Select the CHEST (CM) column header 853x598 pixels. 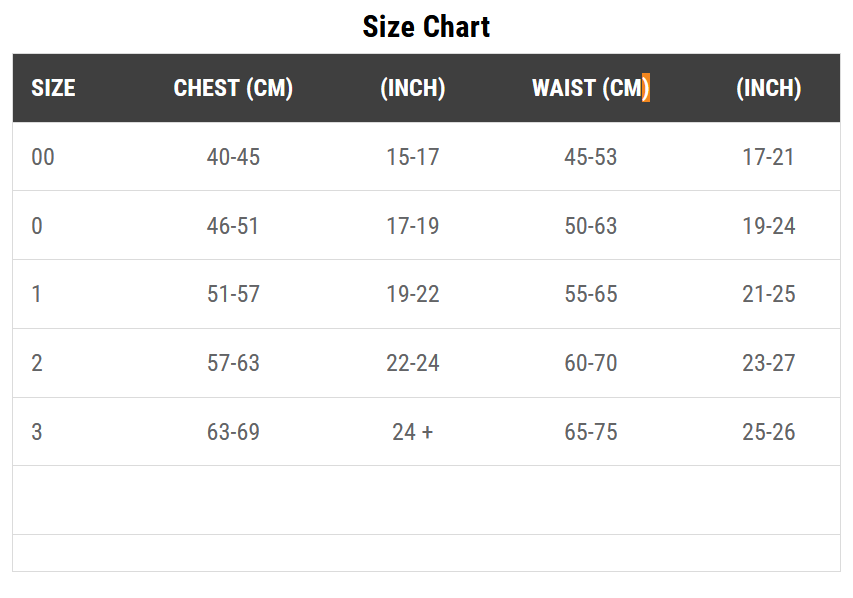pyautogui.click(x=233, y=88)
